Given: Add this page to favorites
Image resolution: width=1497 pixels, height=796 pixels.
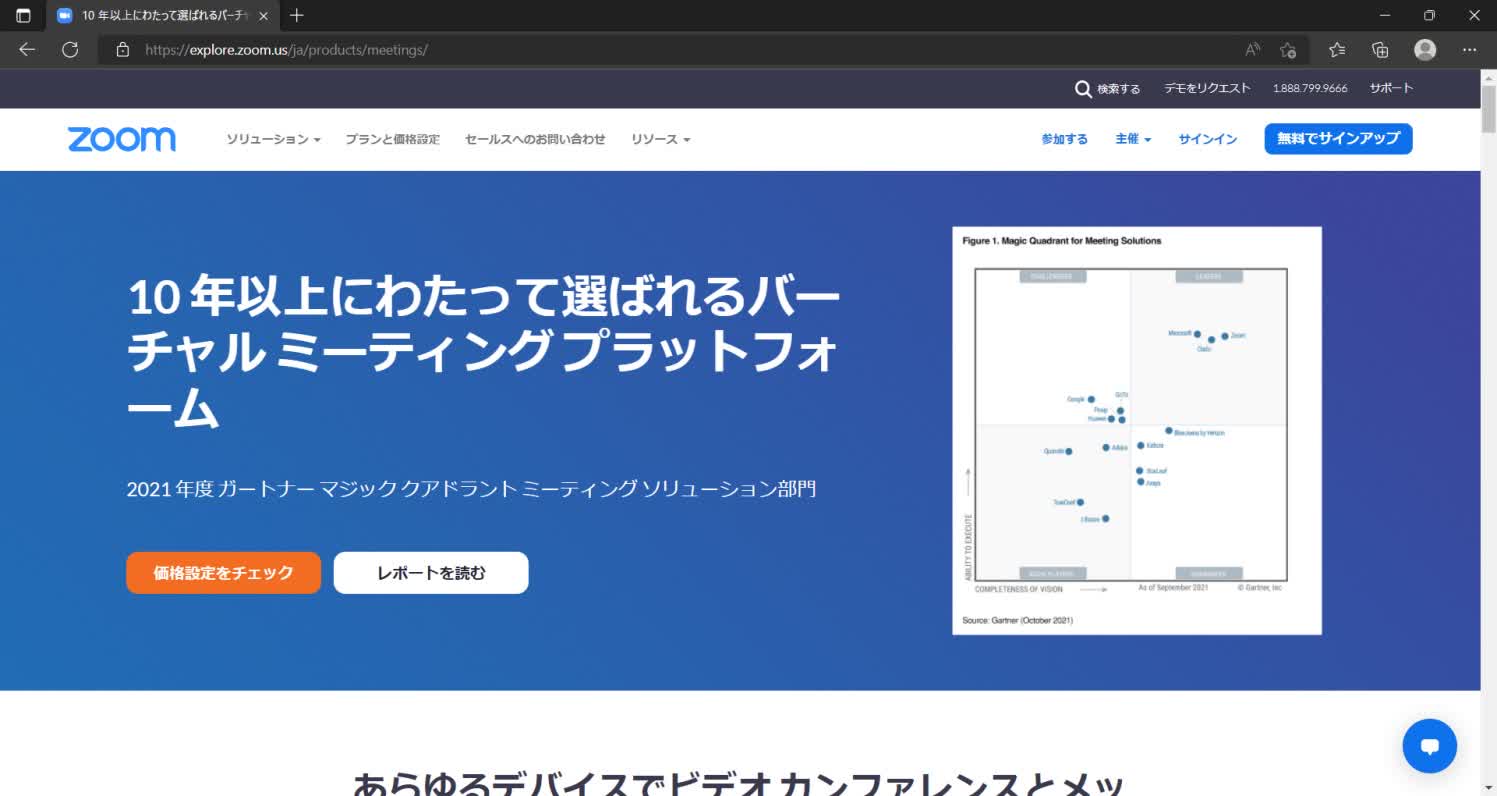Looking at the screenshot, I should (1288, 49).
